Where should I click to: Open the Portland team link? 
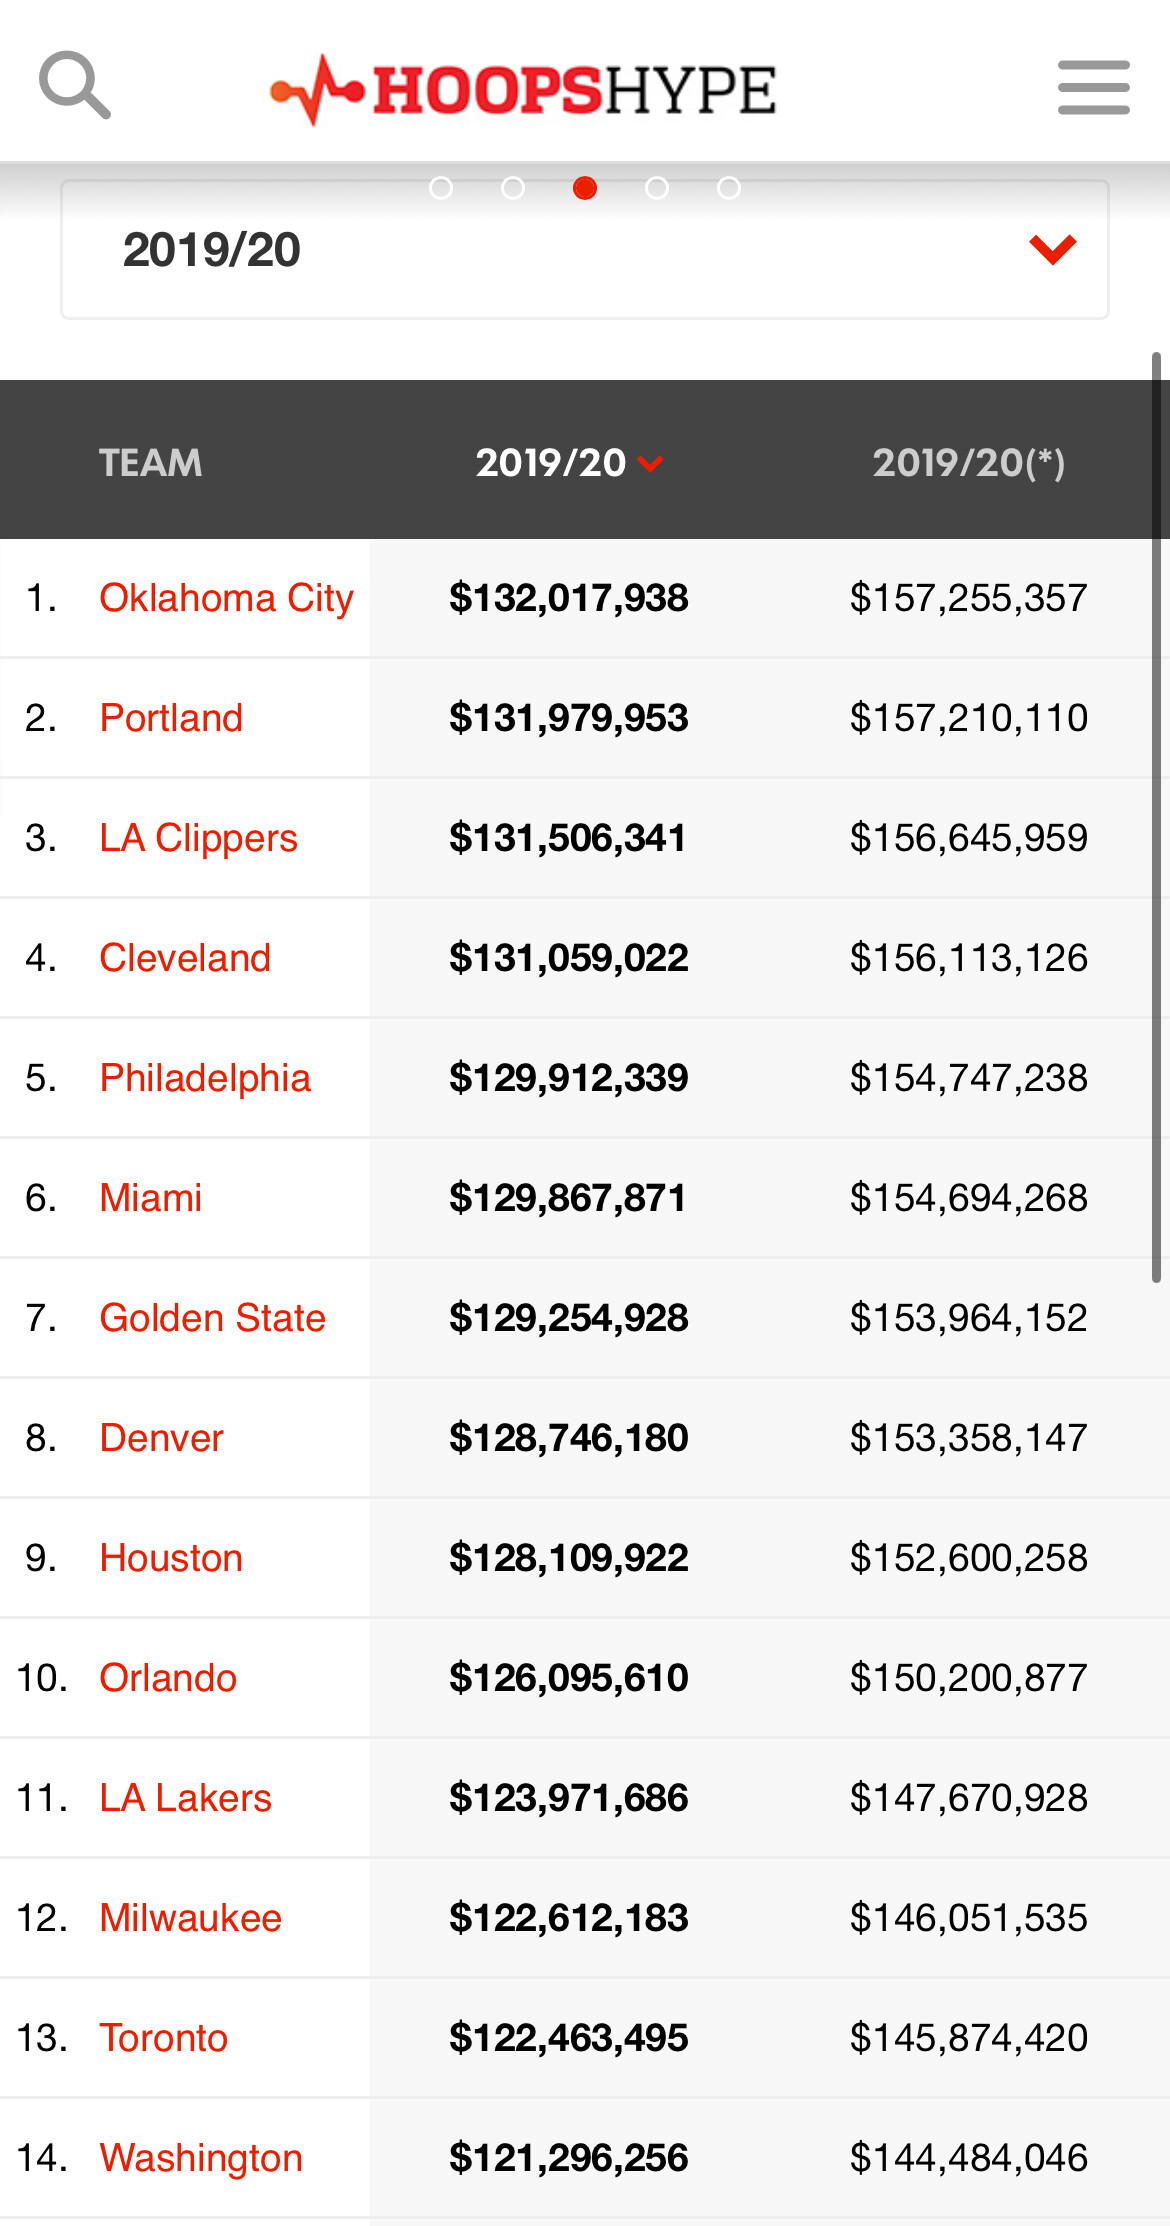pyautogui.click(x=171, y=718)
